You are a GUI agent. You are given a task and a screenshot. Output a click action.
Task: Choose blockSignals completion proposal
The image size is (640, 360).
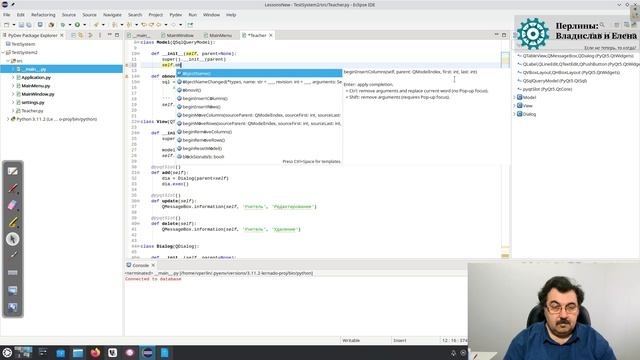pyautogui.click(x=259, y=157)
